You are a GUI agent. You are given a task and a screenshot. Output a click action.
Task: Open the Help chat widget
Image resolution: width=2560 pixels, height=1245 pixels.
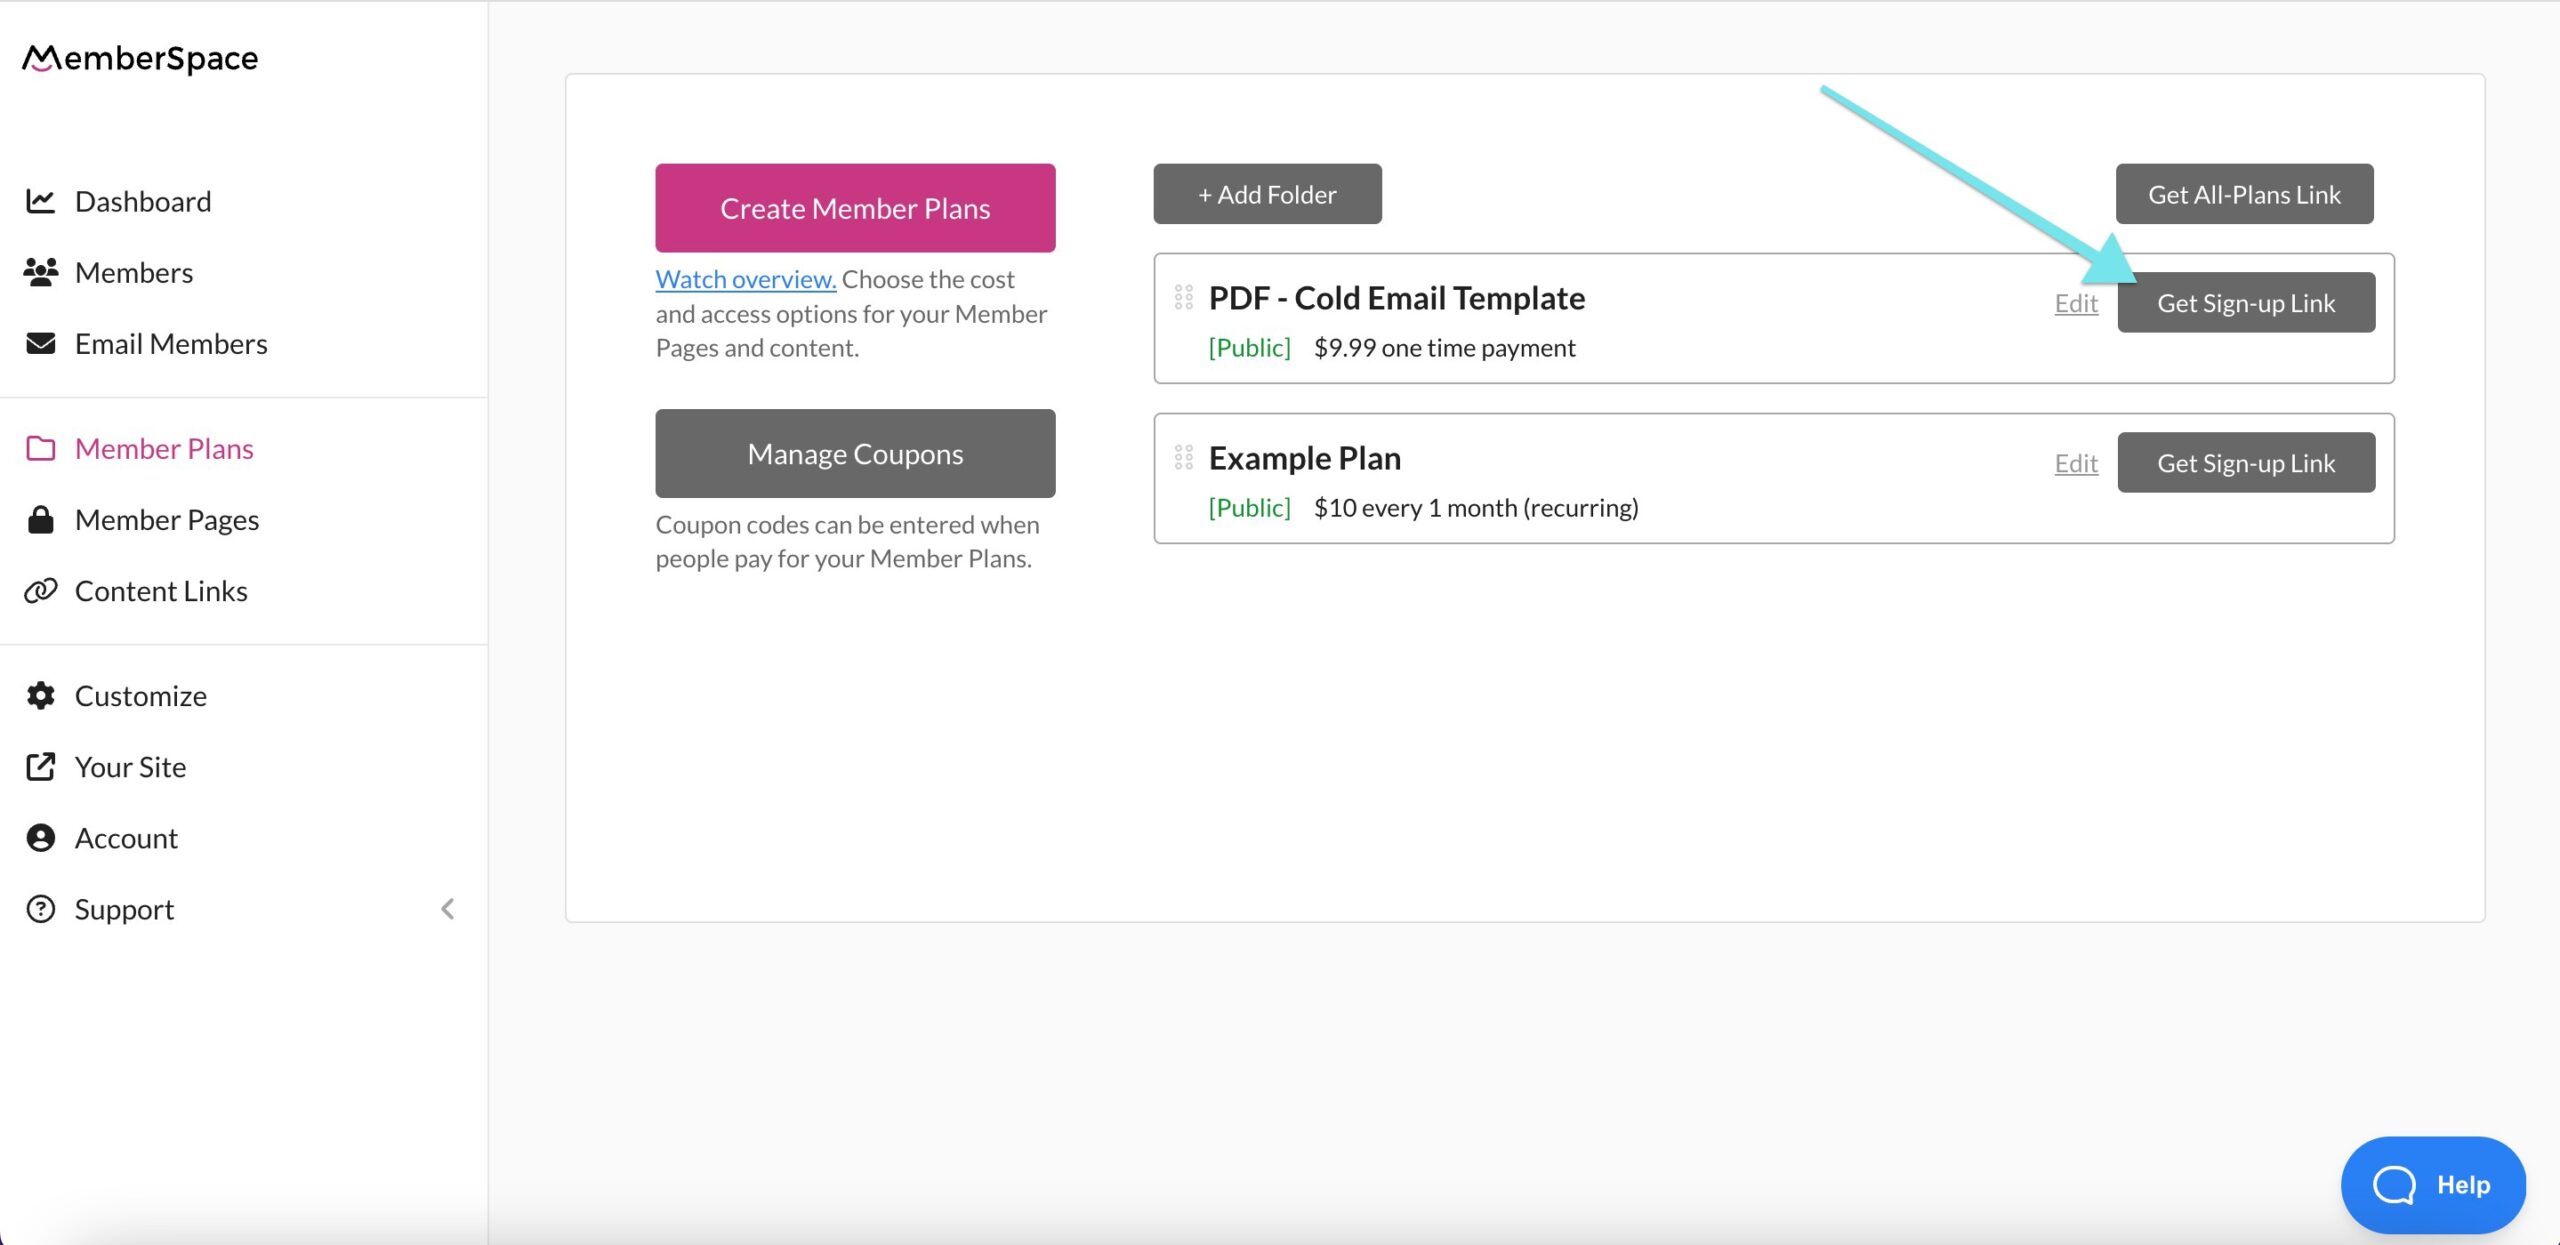pos(2433,1184)
